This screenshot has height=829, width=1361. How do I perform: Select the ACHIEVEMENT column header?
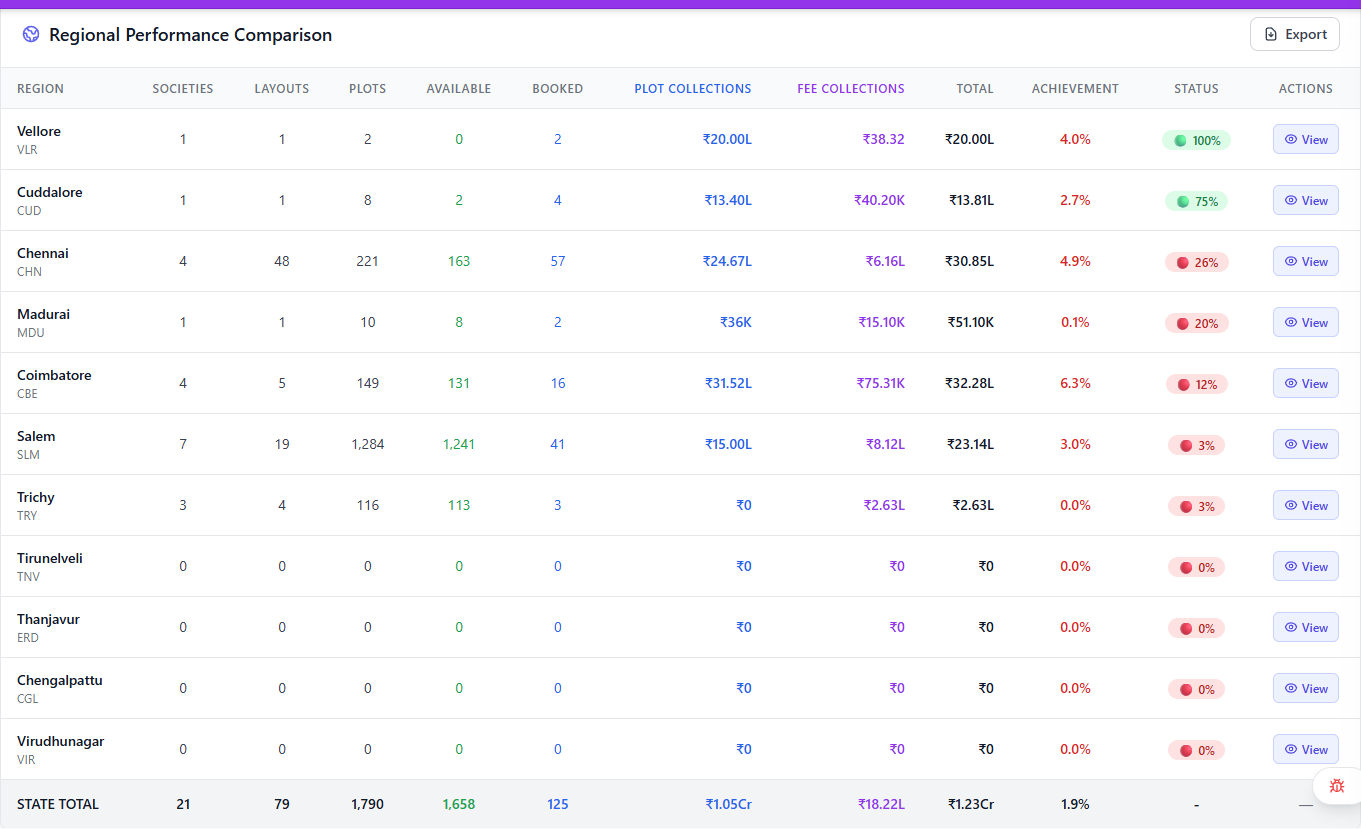(x=1075, y=89)
